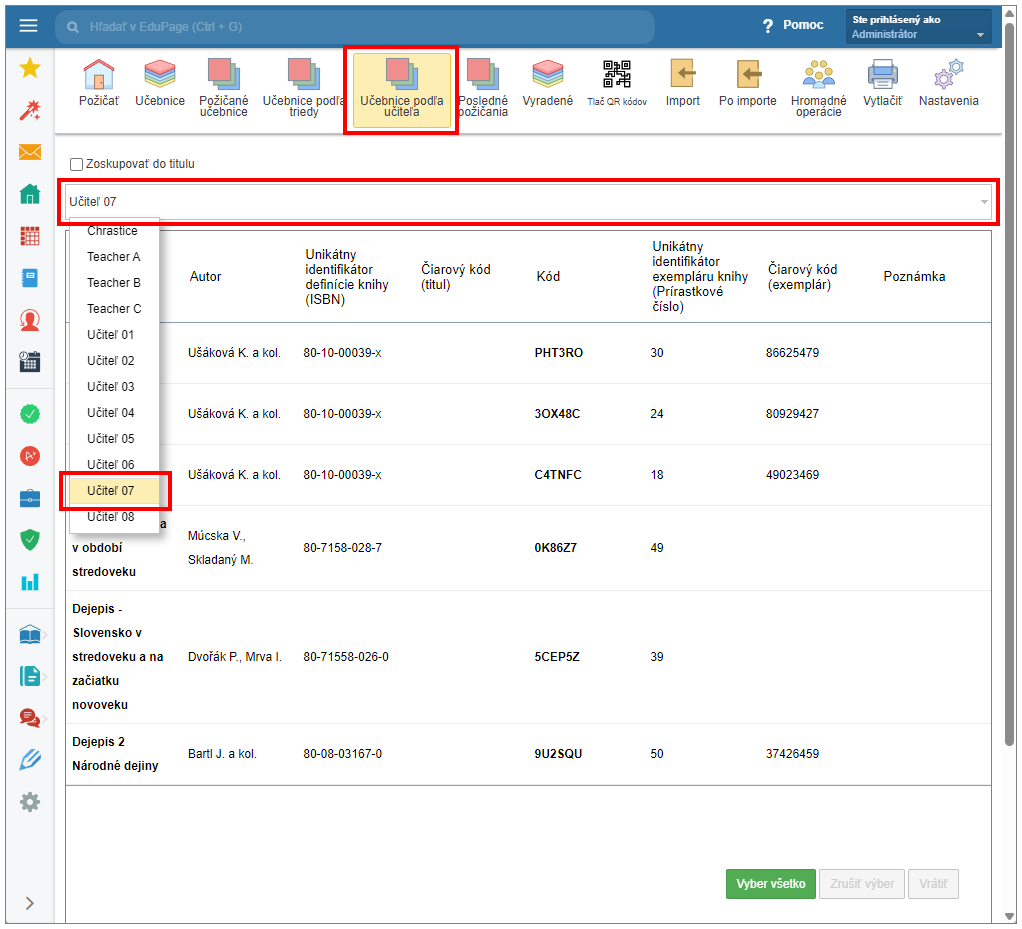The image size is (1022, 929).
Task: Choose Teacher B in dropdown list
Action: [x=113, y=283]
